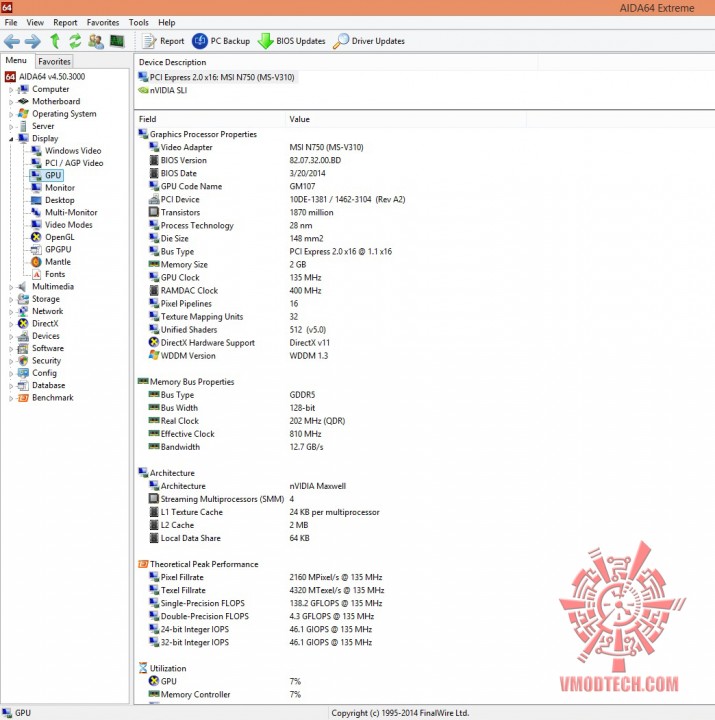Click the Device Description column header
The height and width of the screenshot is (720, 715).
(335, 62)
